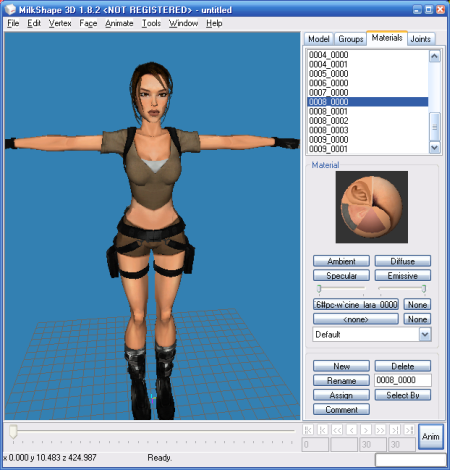Step forward one frame button

coord(366,430)
